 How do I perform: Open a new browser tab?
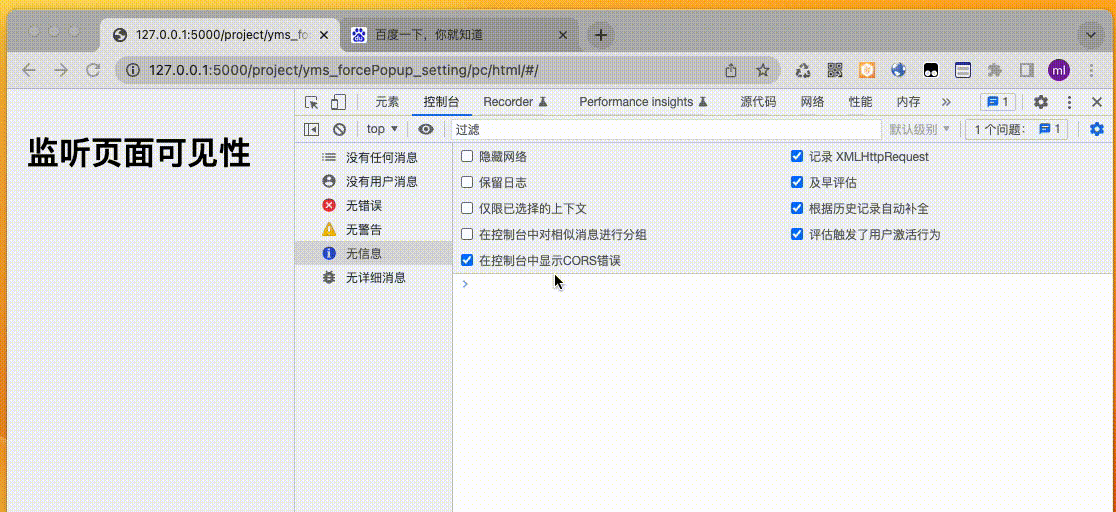pyautogui.click(x=601, y=34)
